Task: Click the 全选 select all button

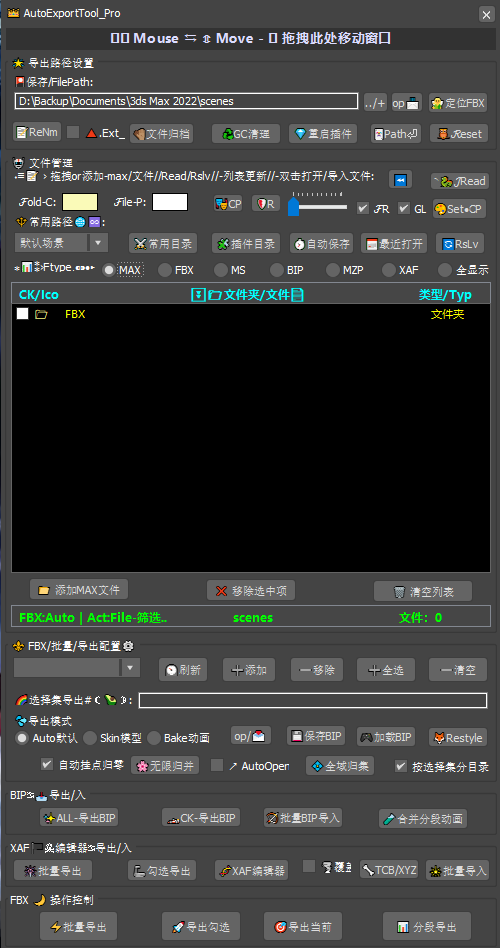Action: click(386, 669)
